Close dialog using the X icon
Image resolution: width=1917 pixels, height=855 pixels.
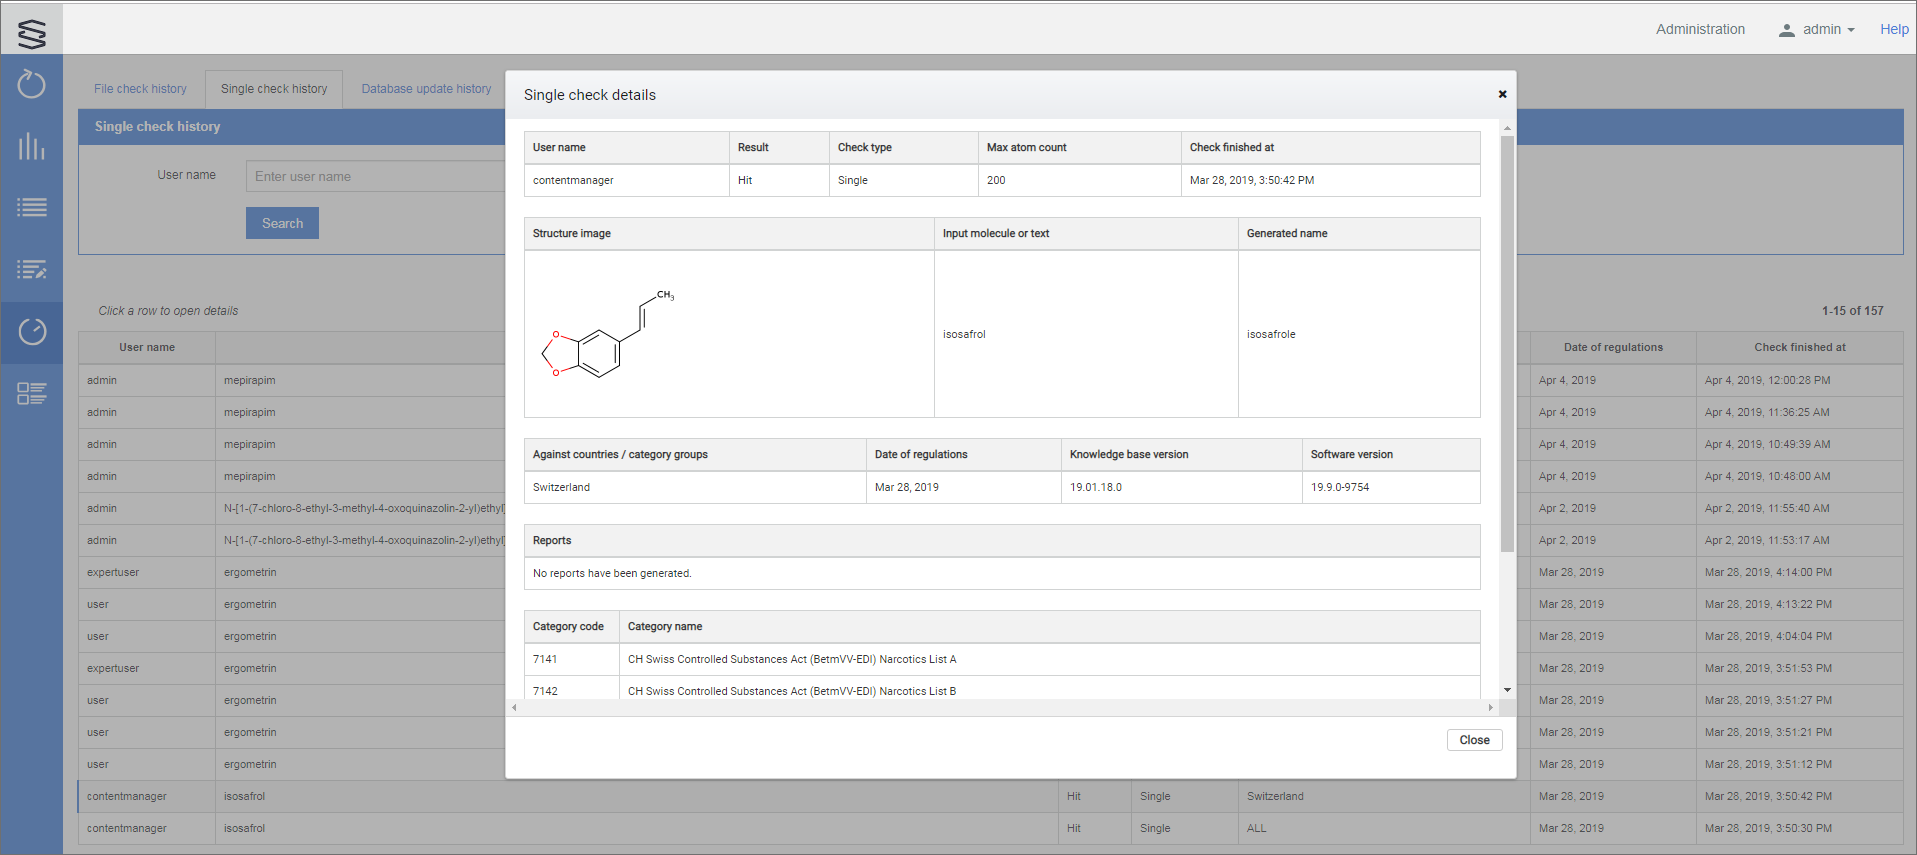point(1502,94)
